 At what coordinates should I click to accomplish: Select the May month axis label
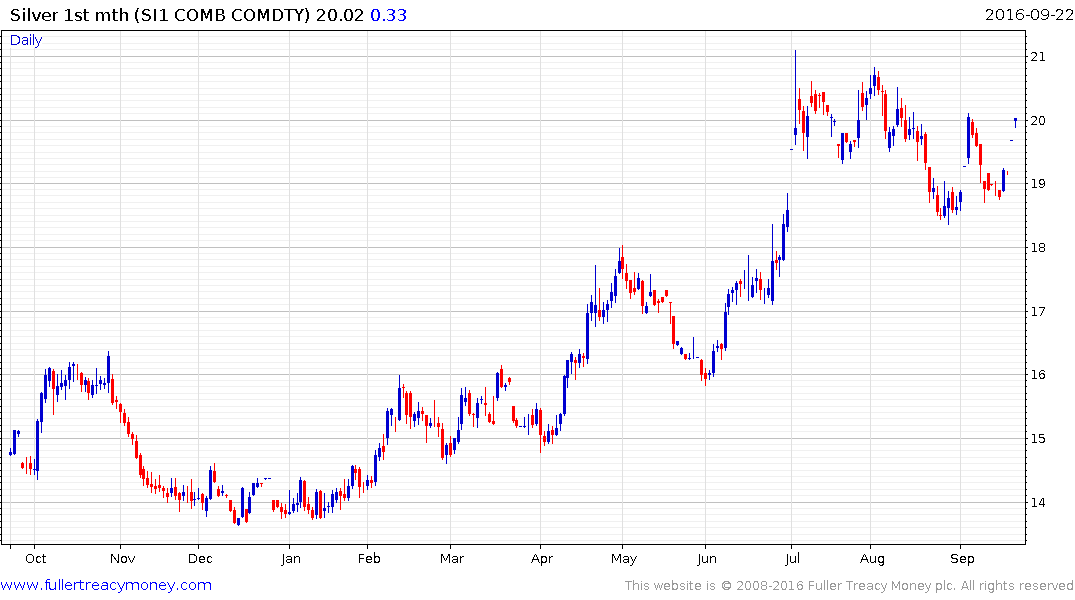[x=624, y=560]
